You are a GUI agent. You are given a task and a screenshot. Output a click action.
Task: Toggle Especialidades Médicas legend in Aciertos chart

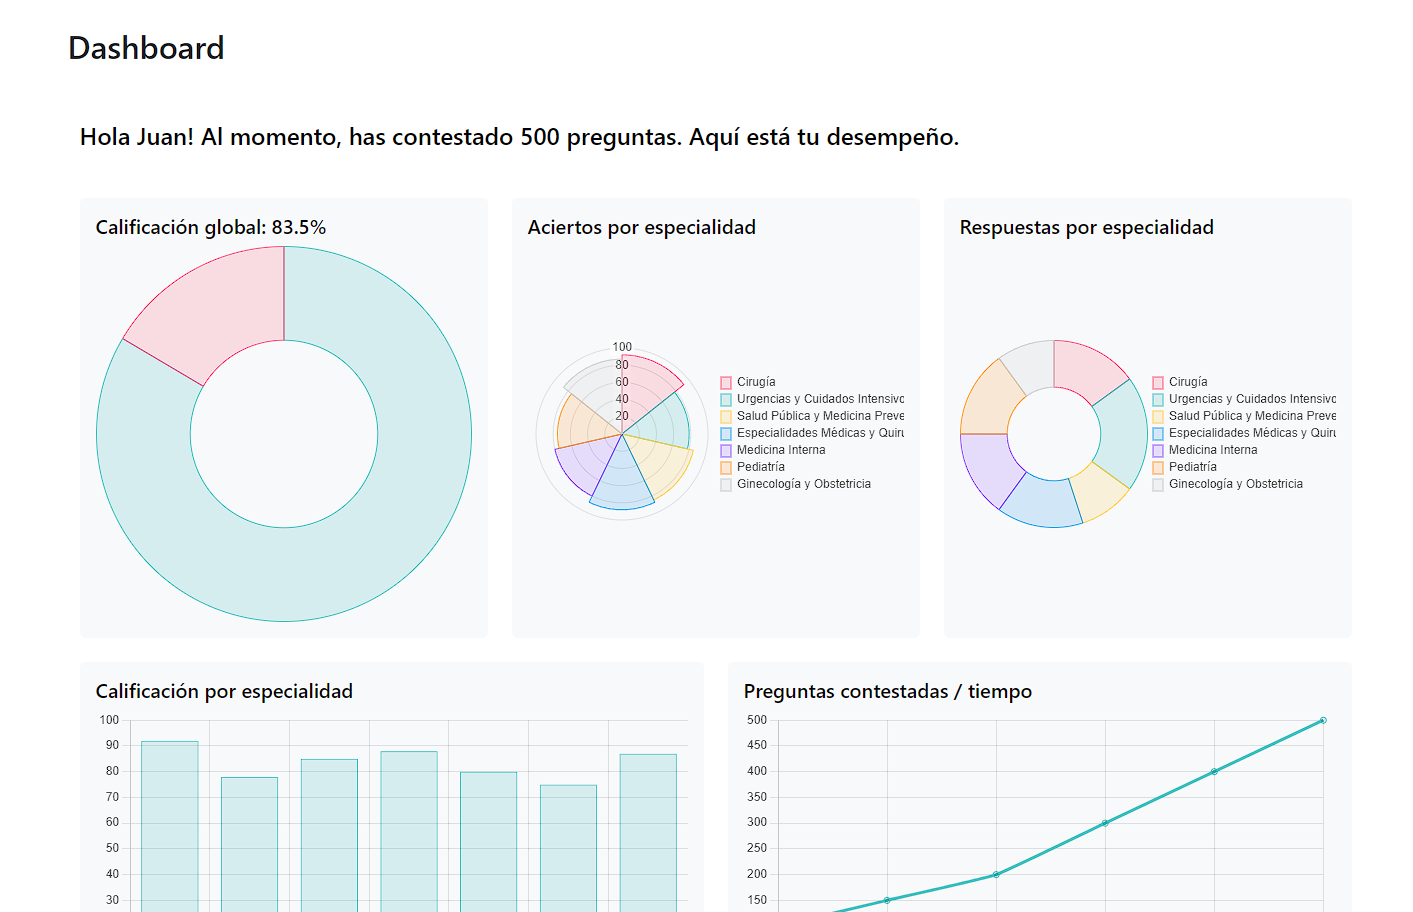point(812,433)
